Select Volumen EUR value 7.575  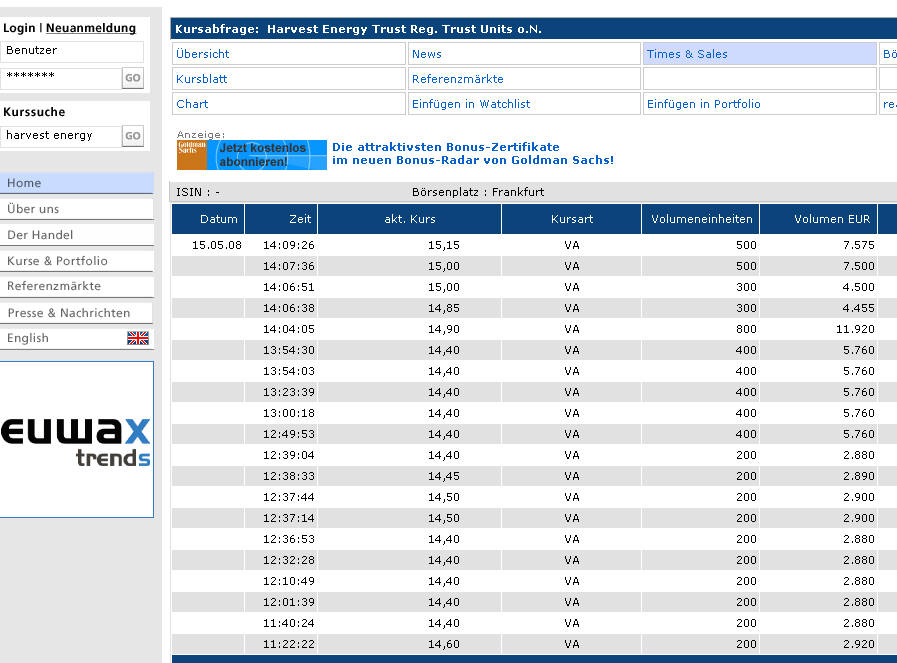[859, 245]
